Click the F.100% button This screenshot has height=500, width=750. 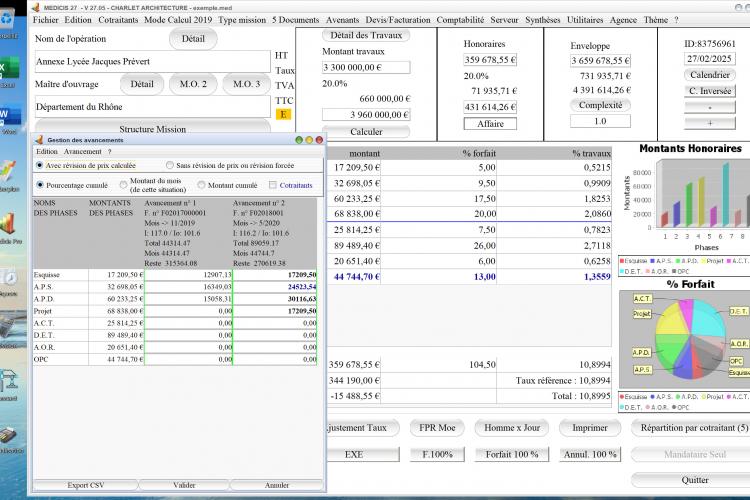point(437,455)
